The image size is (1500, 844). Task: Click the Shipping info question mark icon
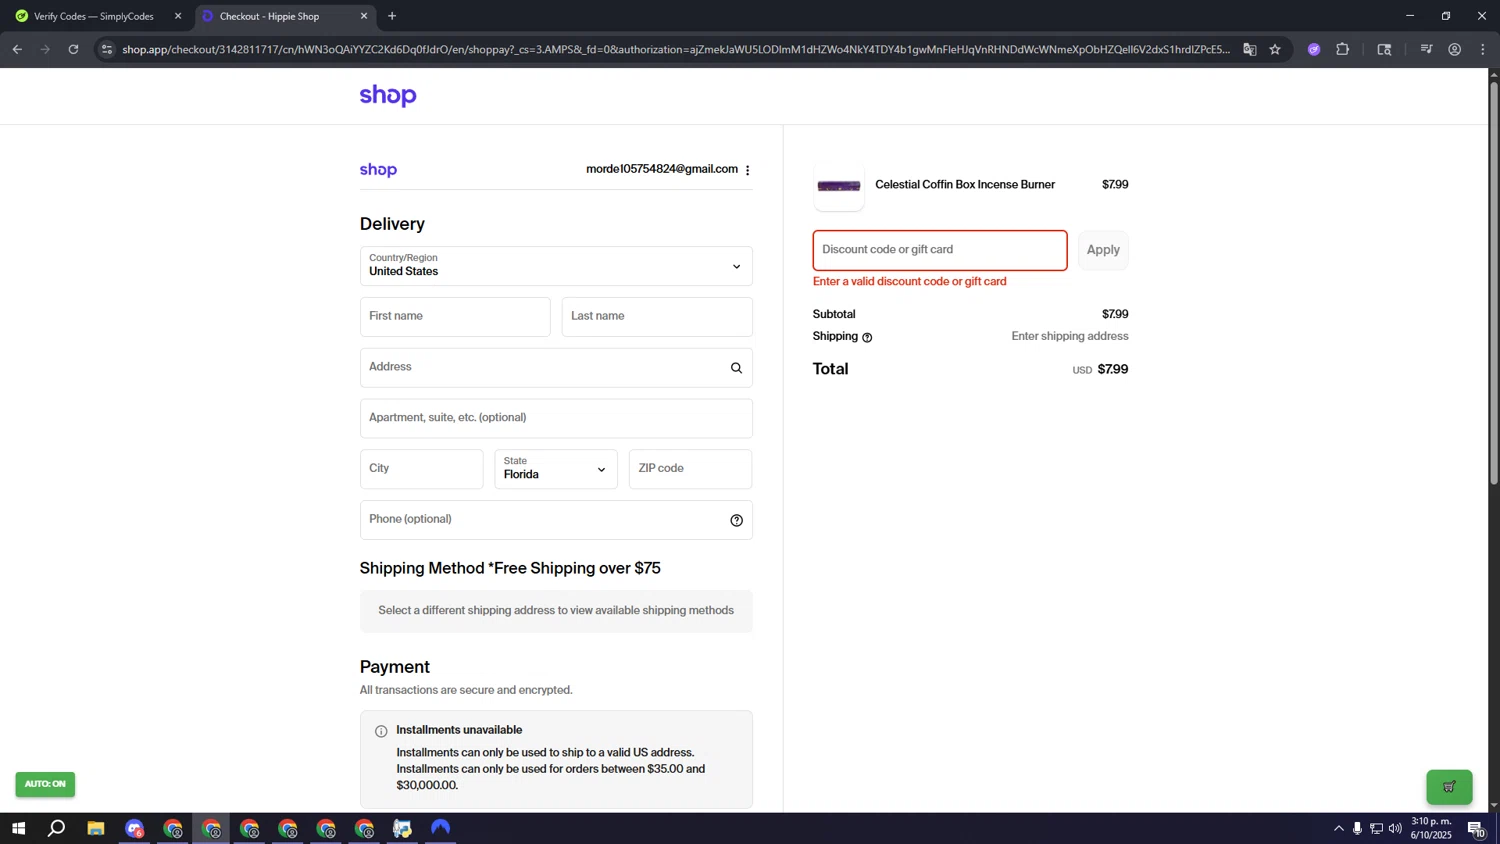click(x=867, y=337)
